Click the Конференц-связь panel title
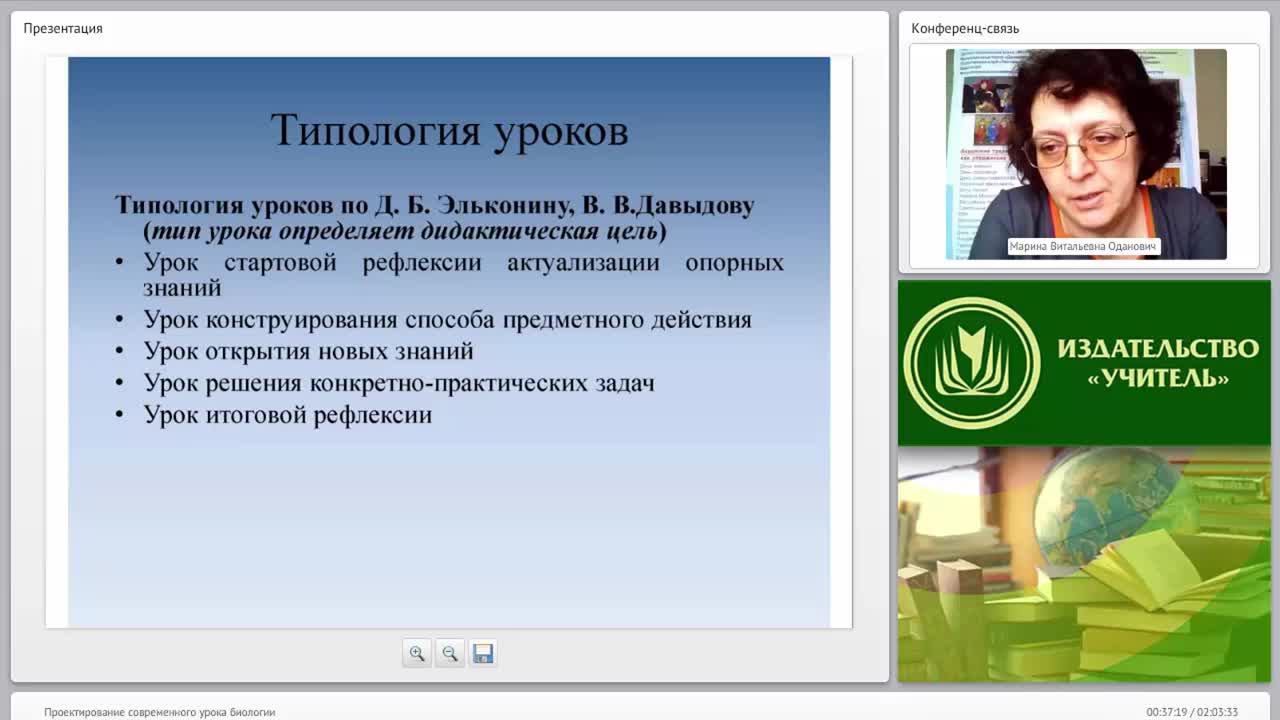Screen dimensions: 1280x720 click(x=965, y=28)
